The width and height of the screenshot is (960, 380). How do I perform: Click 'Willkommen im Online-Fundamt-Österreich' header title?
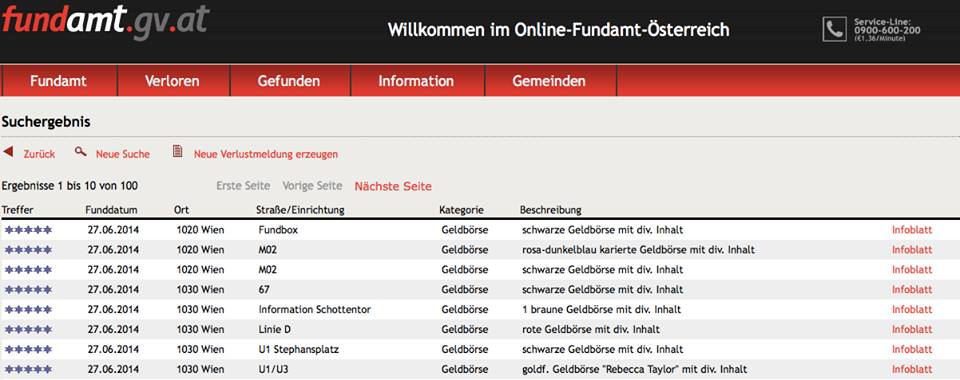(558, 29)
